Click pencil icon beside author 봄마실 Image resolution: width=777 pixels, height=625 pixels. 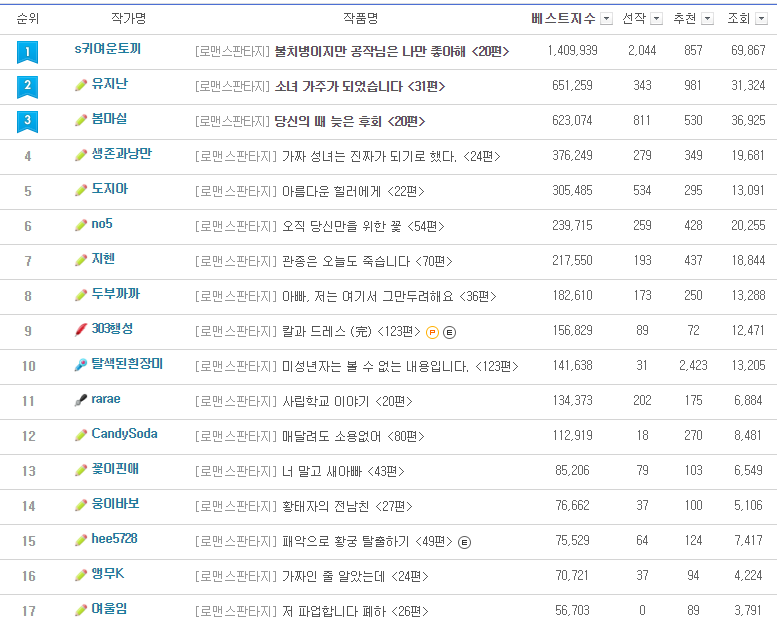pos(81,120)
